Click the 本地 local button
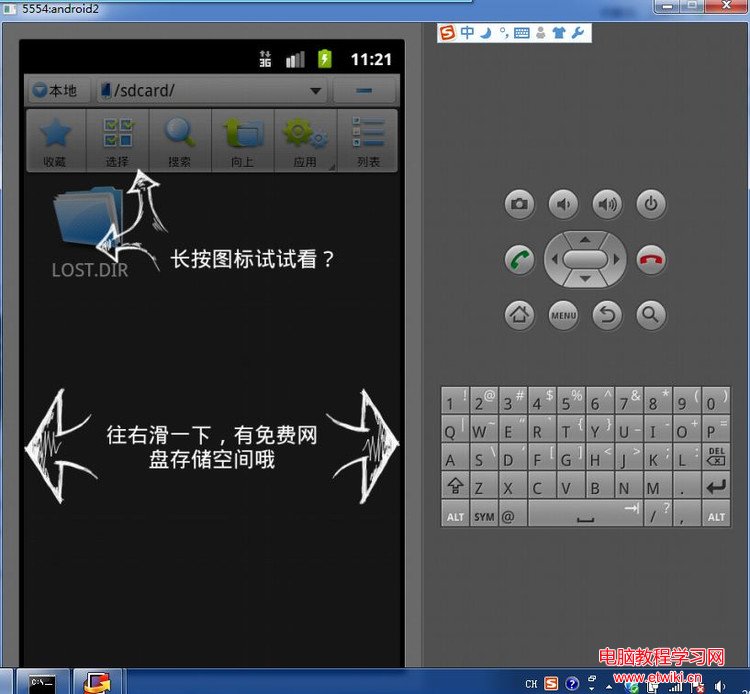750x694 pixels. click(x=57, y=90)
